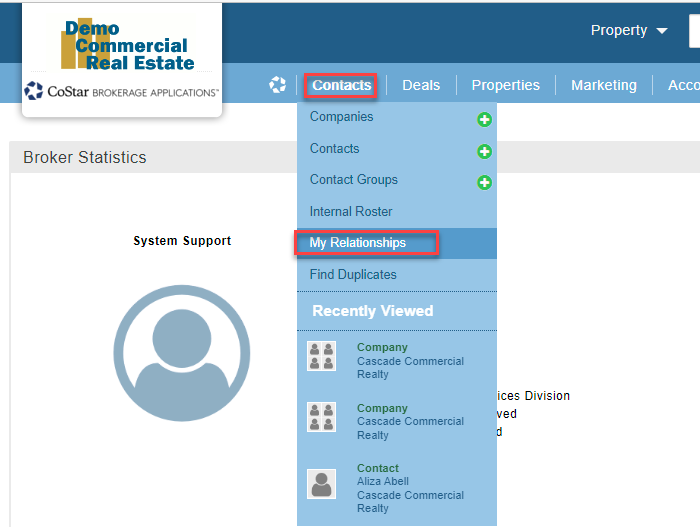Expand the Marketing navigation menu
Screen dimensions: 700x527
tap(603, 86)
